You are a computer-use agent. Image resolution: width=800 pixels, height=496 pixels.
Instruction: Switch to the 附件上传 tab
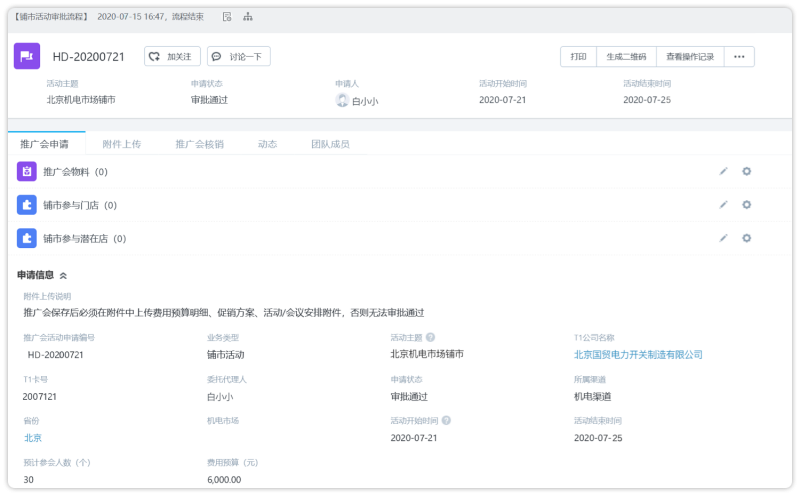coord(122,144)
